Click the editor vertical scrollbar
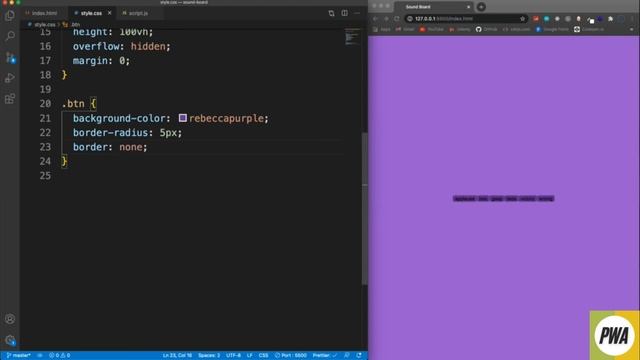Screen dimensions: 640x360 click(365, 208)
